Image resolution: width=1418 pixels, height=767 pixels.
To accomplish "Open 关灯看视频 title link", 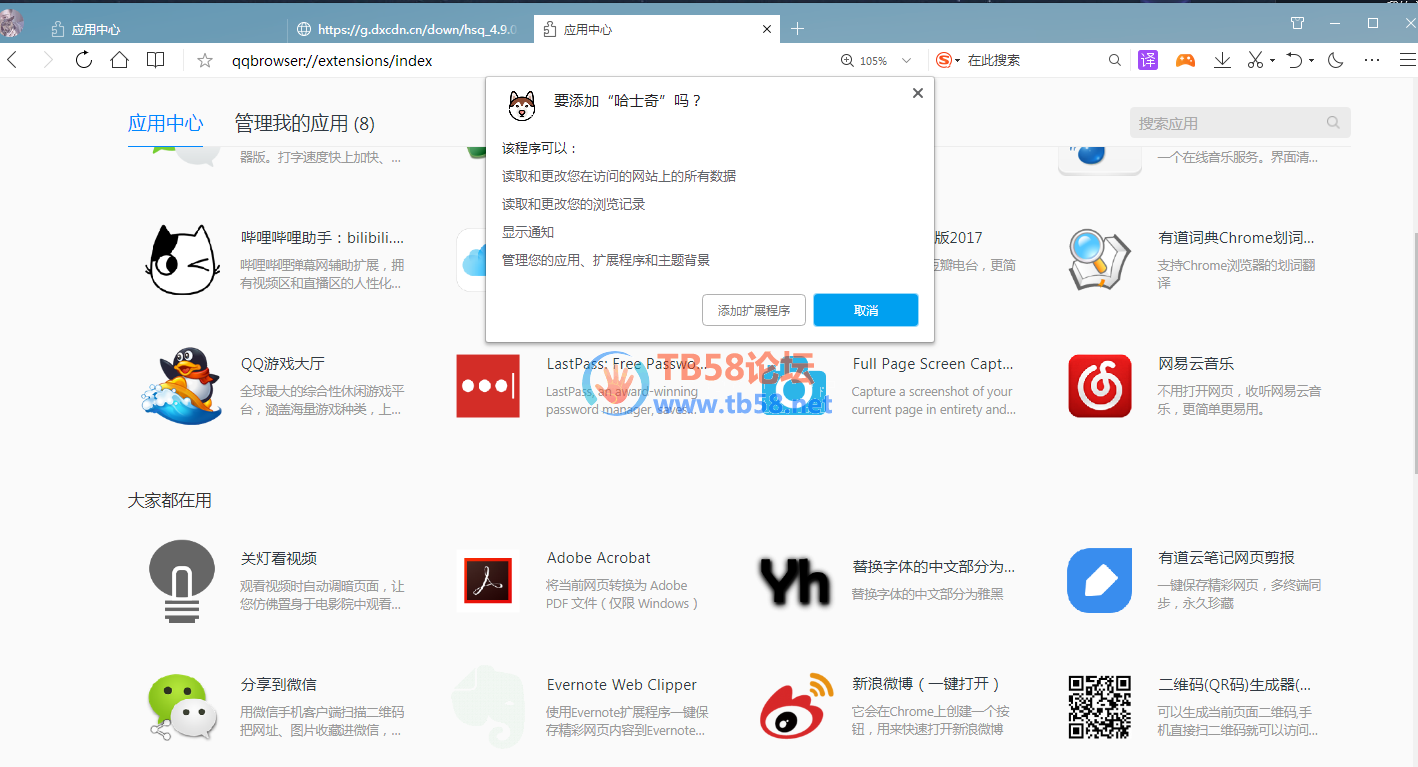I will coord(278,558).
